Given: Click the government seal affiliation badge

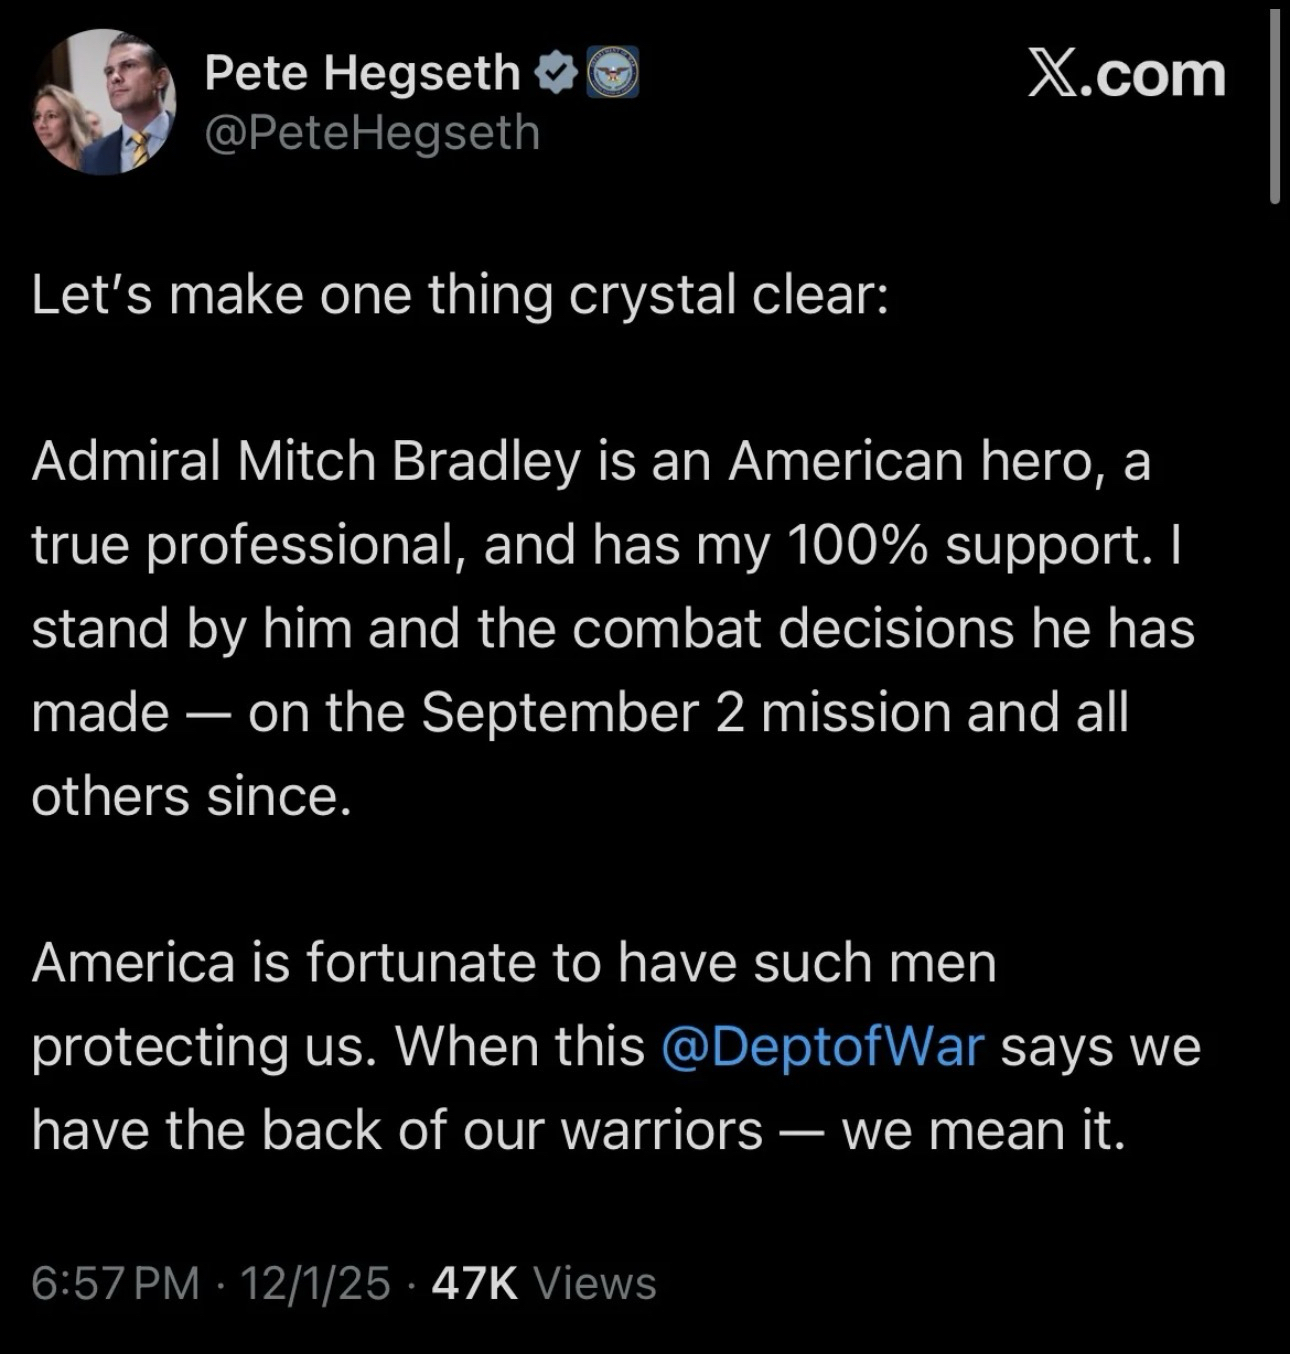Looking at the screenshot, I should point(611,73).
